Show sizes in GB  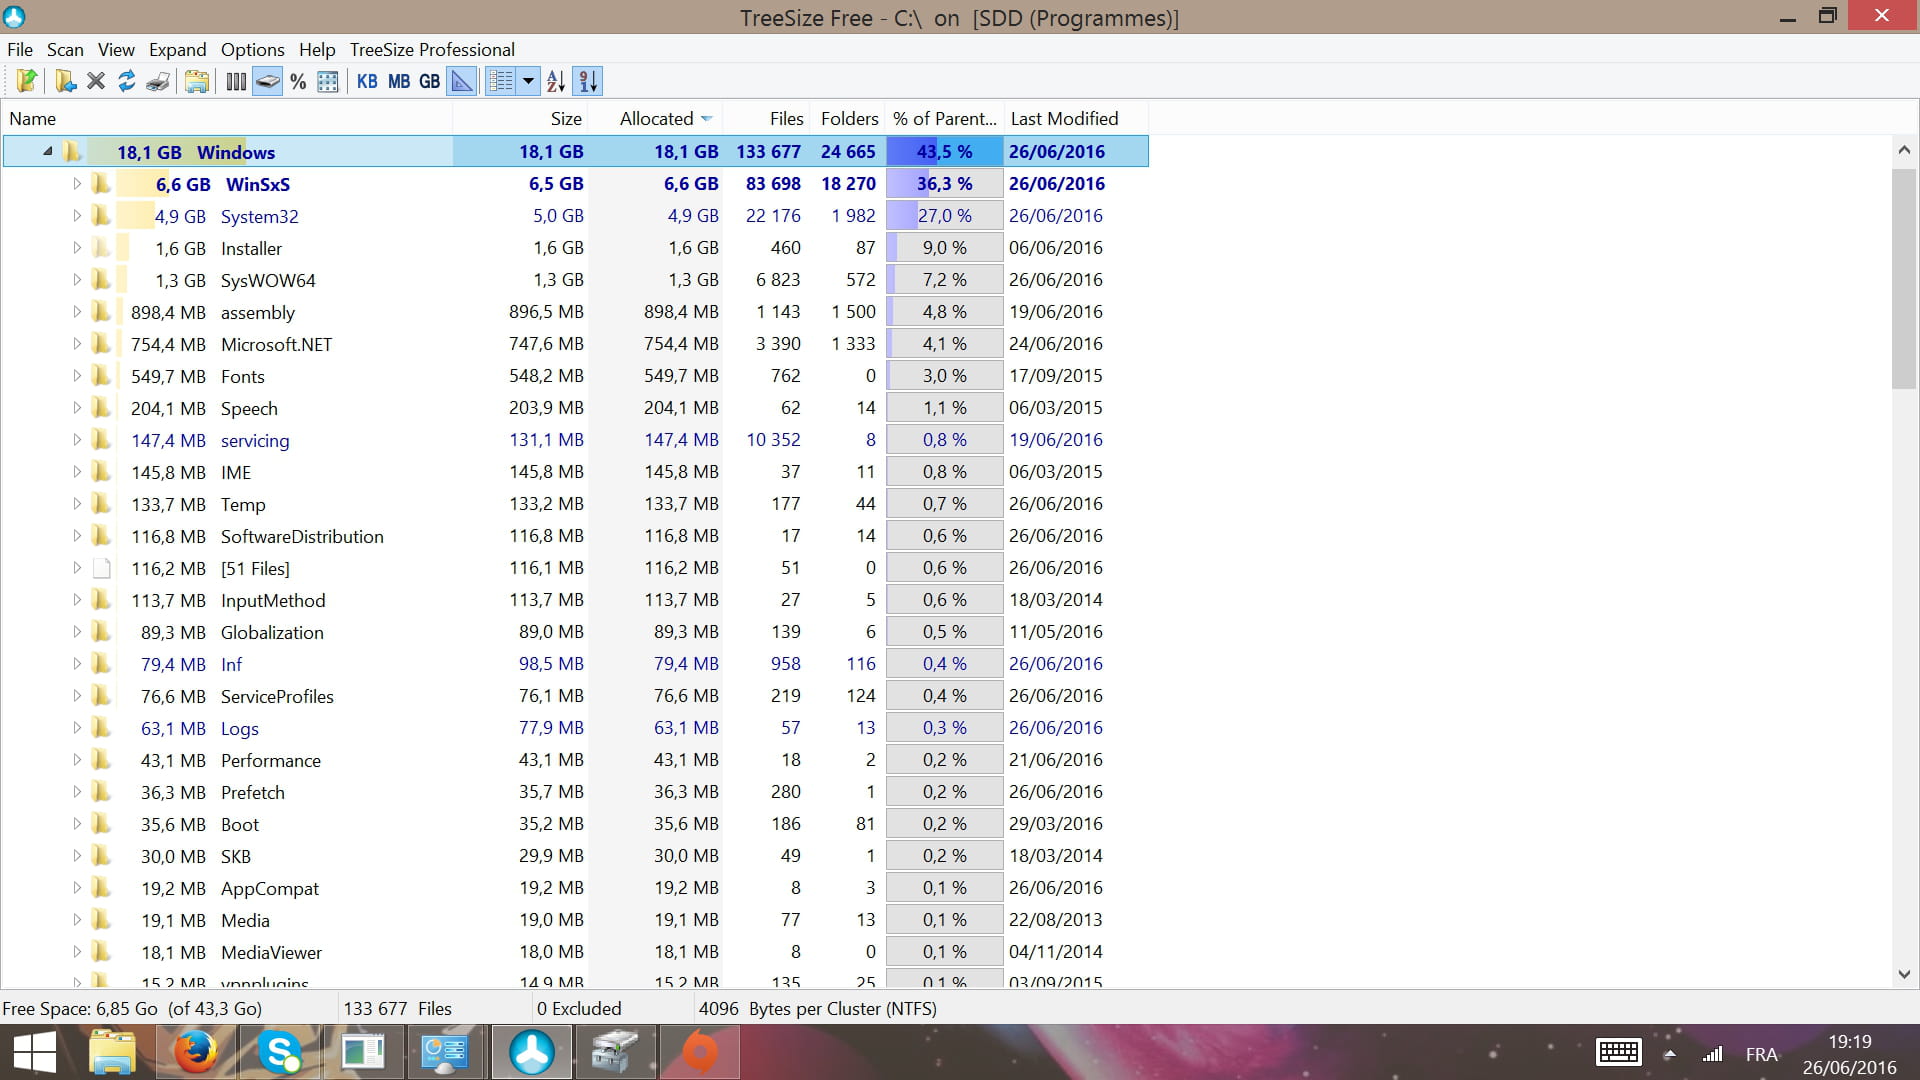(x=430, y=81)
